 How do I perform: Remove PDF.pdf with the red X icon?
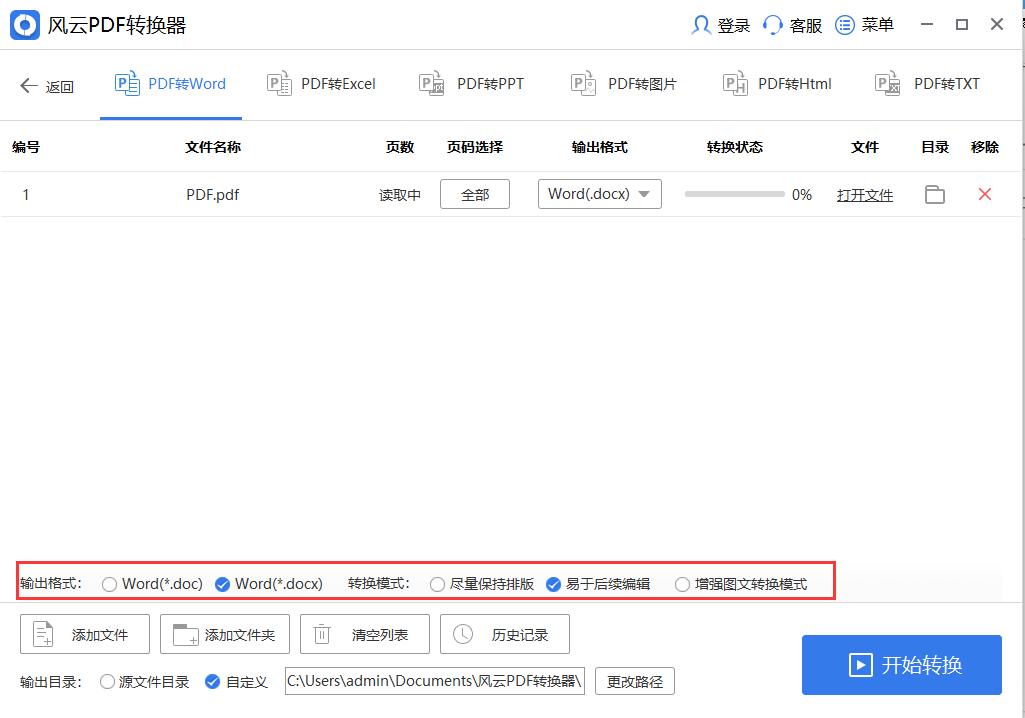pos(985,194)
